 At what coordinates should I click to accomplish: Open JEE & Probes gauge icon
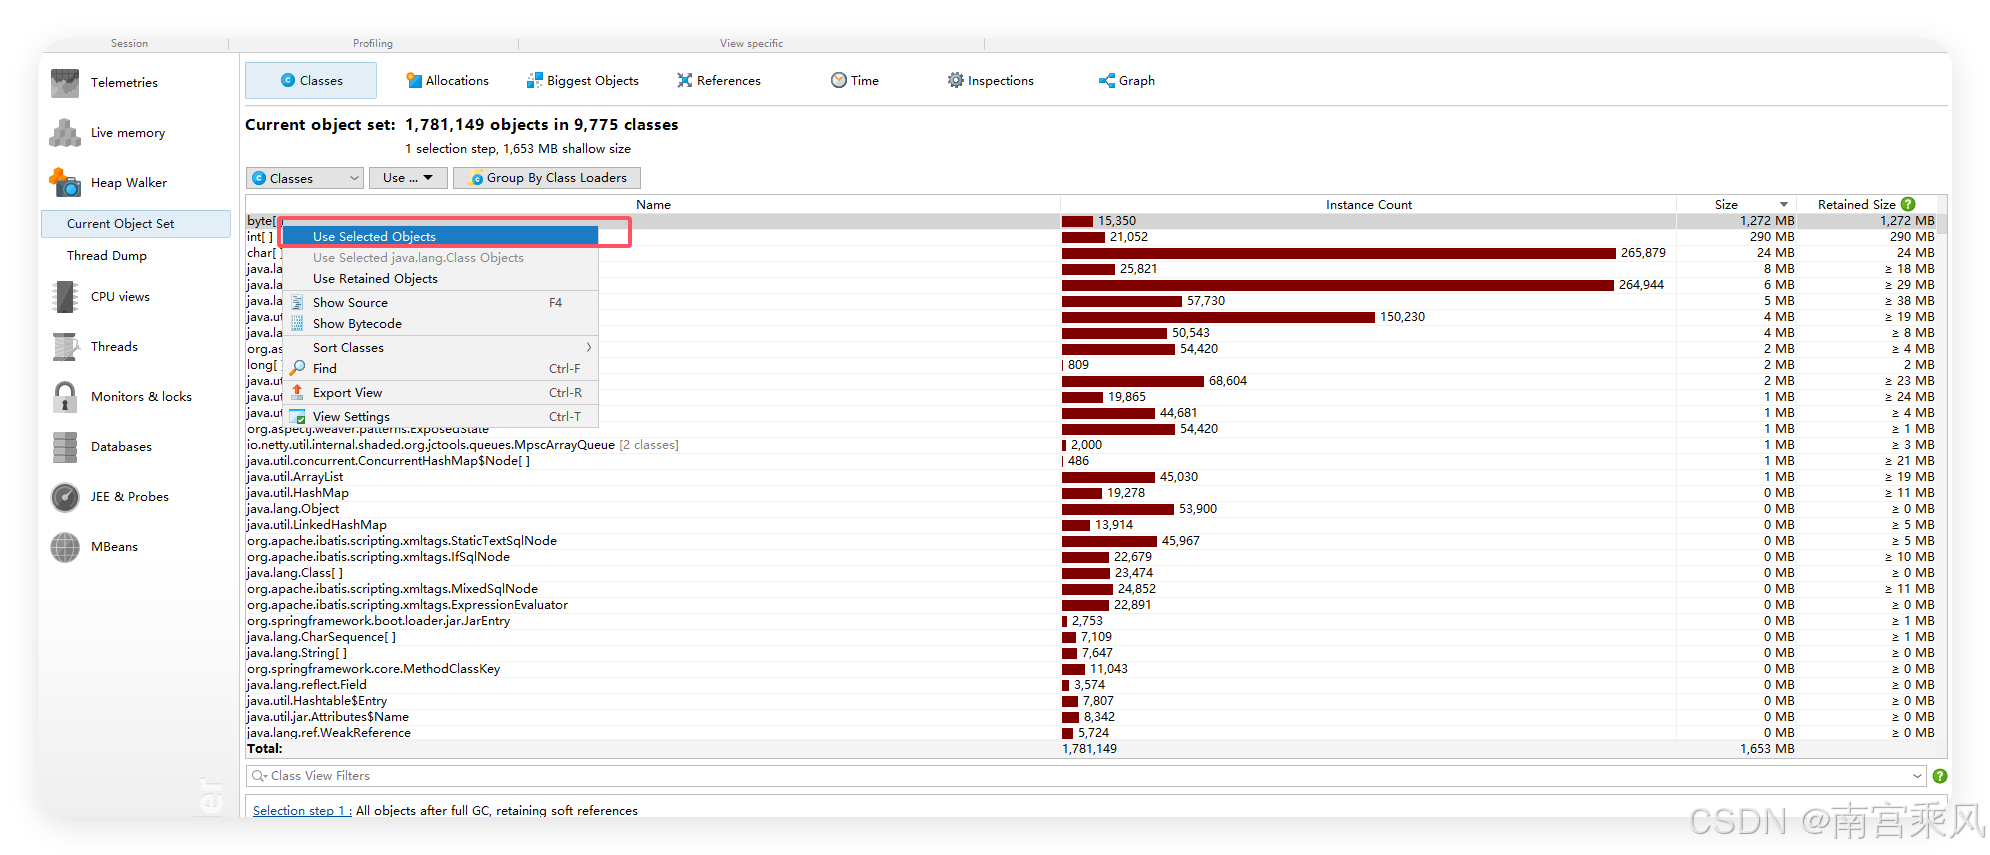(65, 497)
